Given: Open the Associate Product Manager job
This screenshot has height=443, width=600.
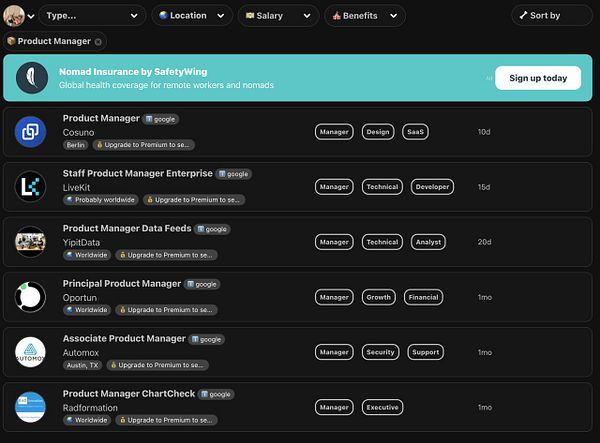Looking at the screenshot, I should click(x=124, y=339).
